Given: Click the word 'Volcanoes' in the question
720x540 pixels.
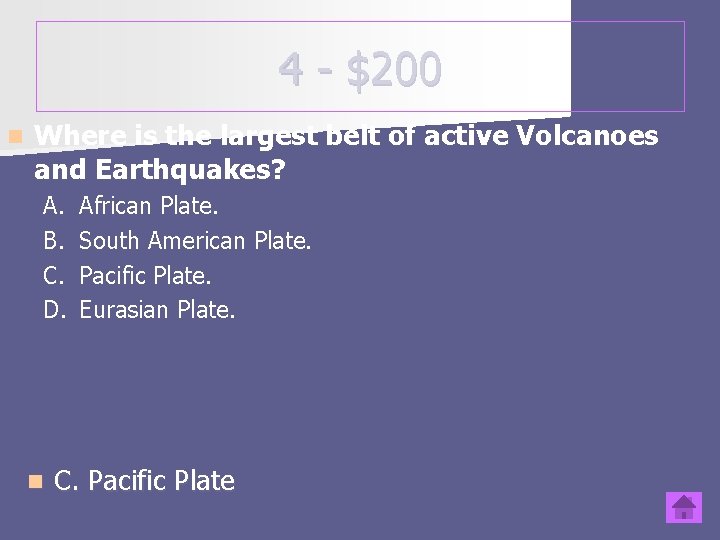Looking at the screenshot, I should (x=587, y=135).
